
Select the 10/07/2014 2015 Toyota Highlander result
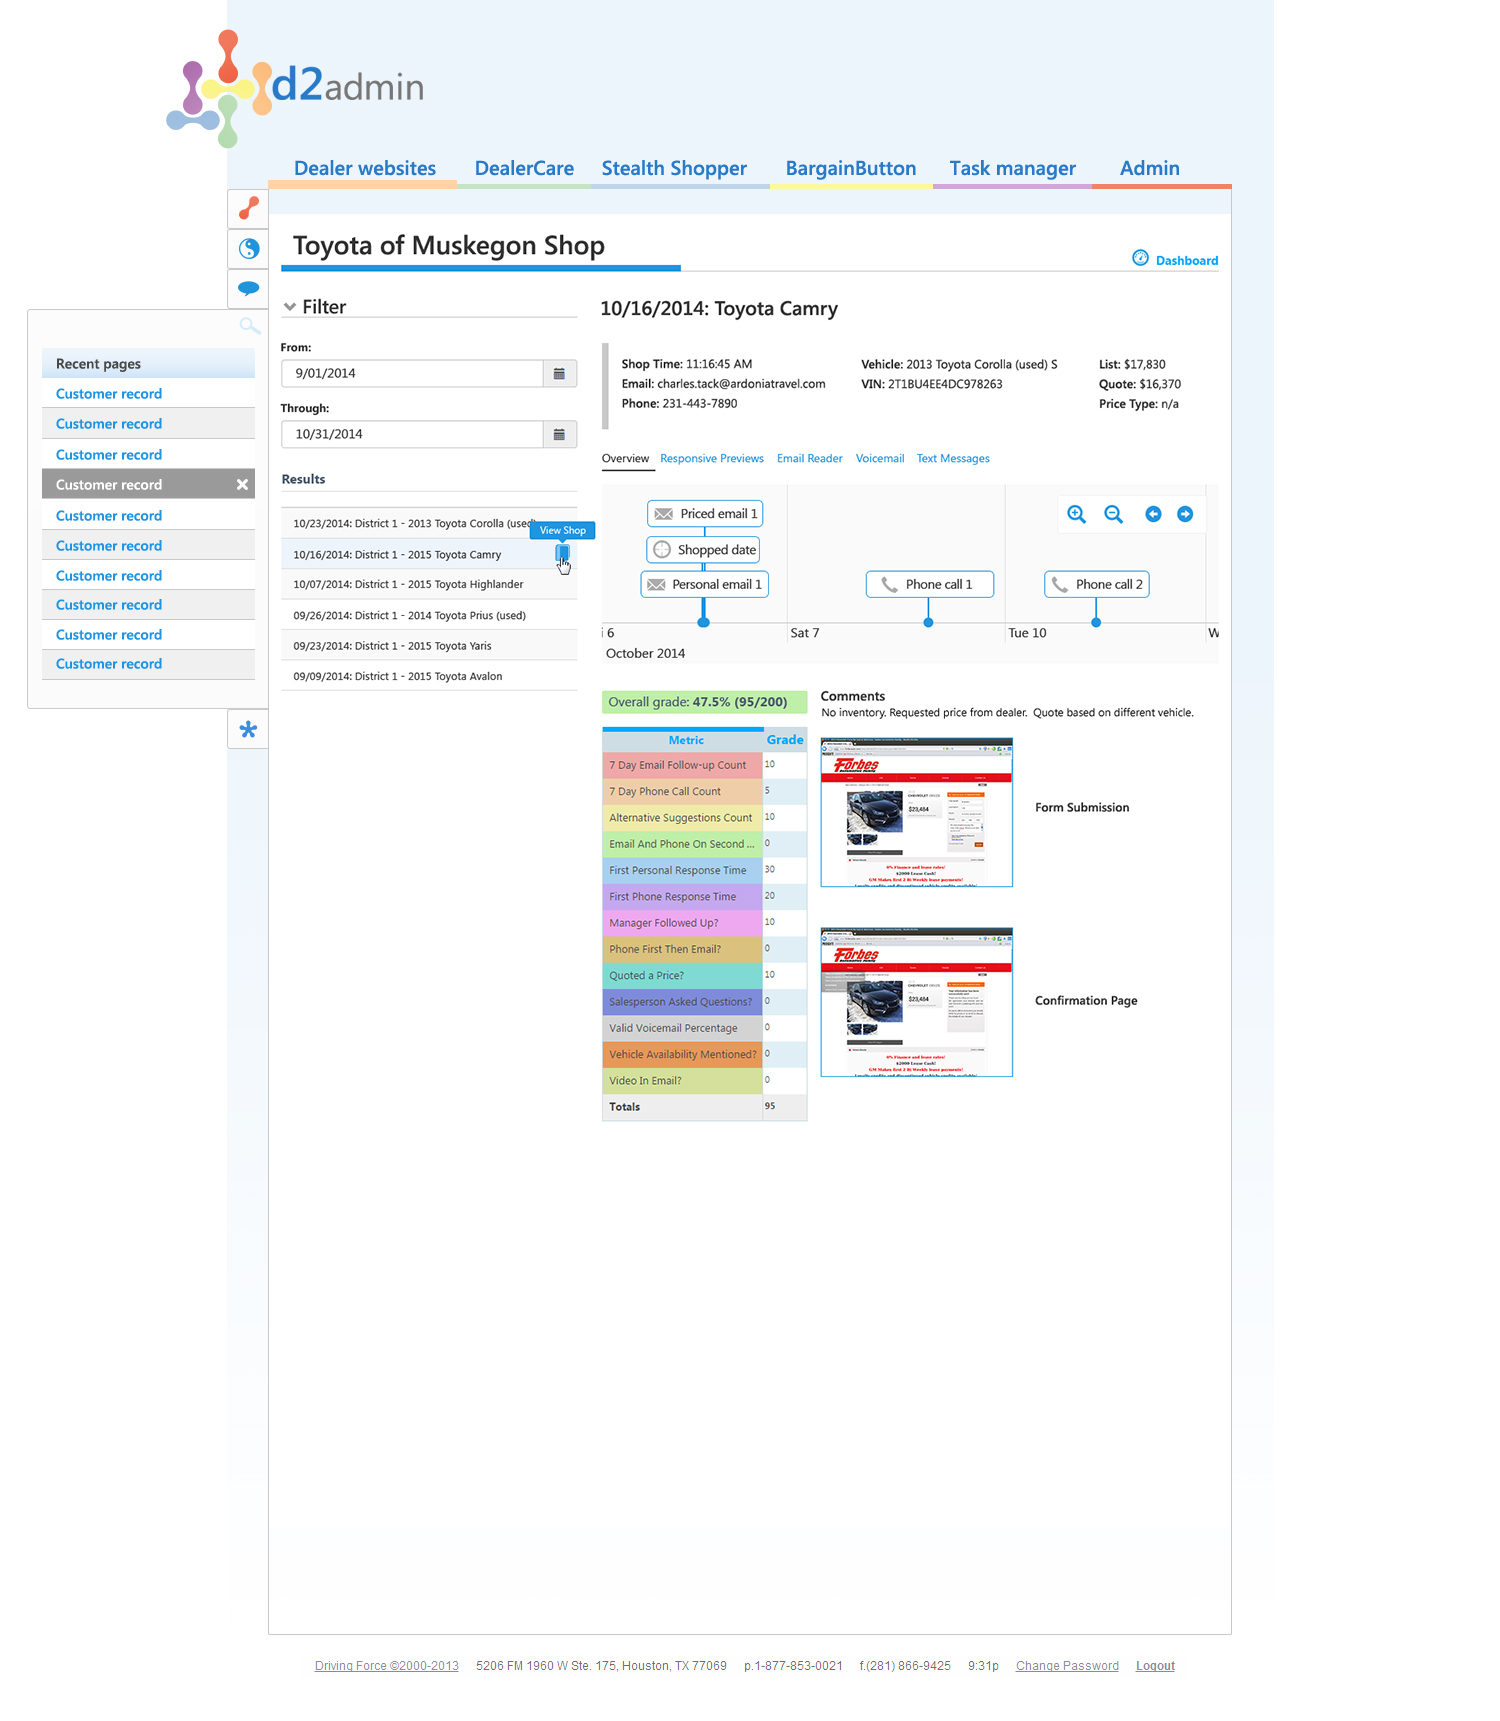429,584
